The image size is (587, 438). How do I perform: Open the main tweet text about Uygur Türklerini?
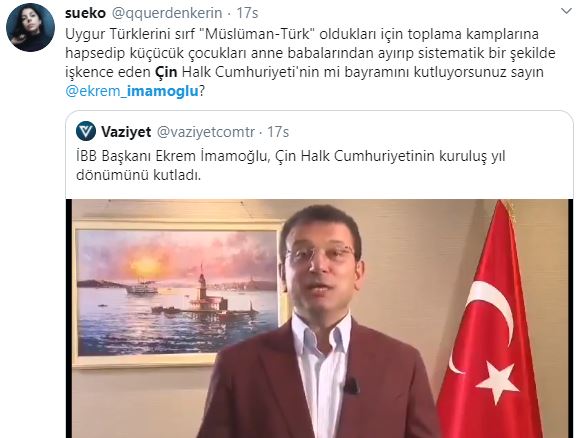click(310, 62)
